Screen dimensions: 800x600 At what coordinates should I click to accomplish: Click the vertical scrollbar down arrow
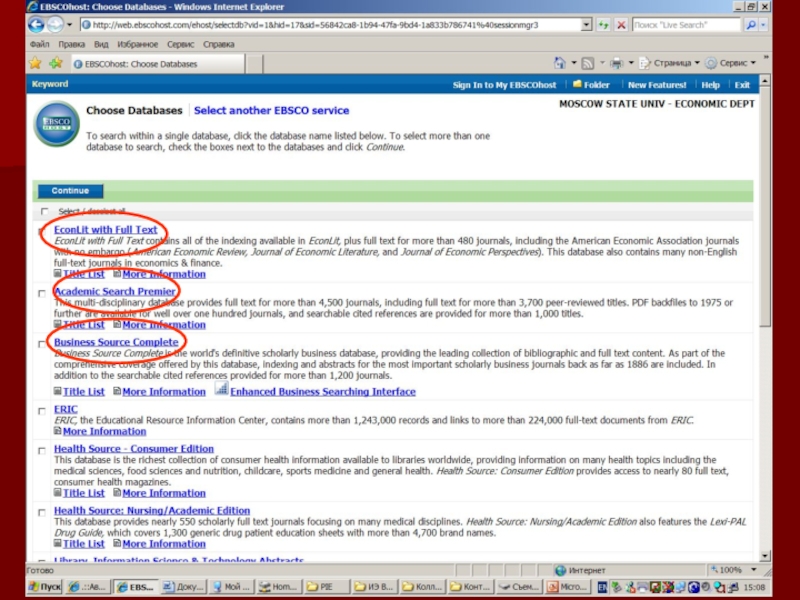coord(765,555)
